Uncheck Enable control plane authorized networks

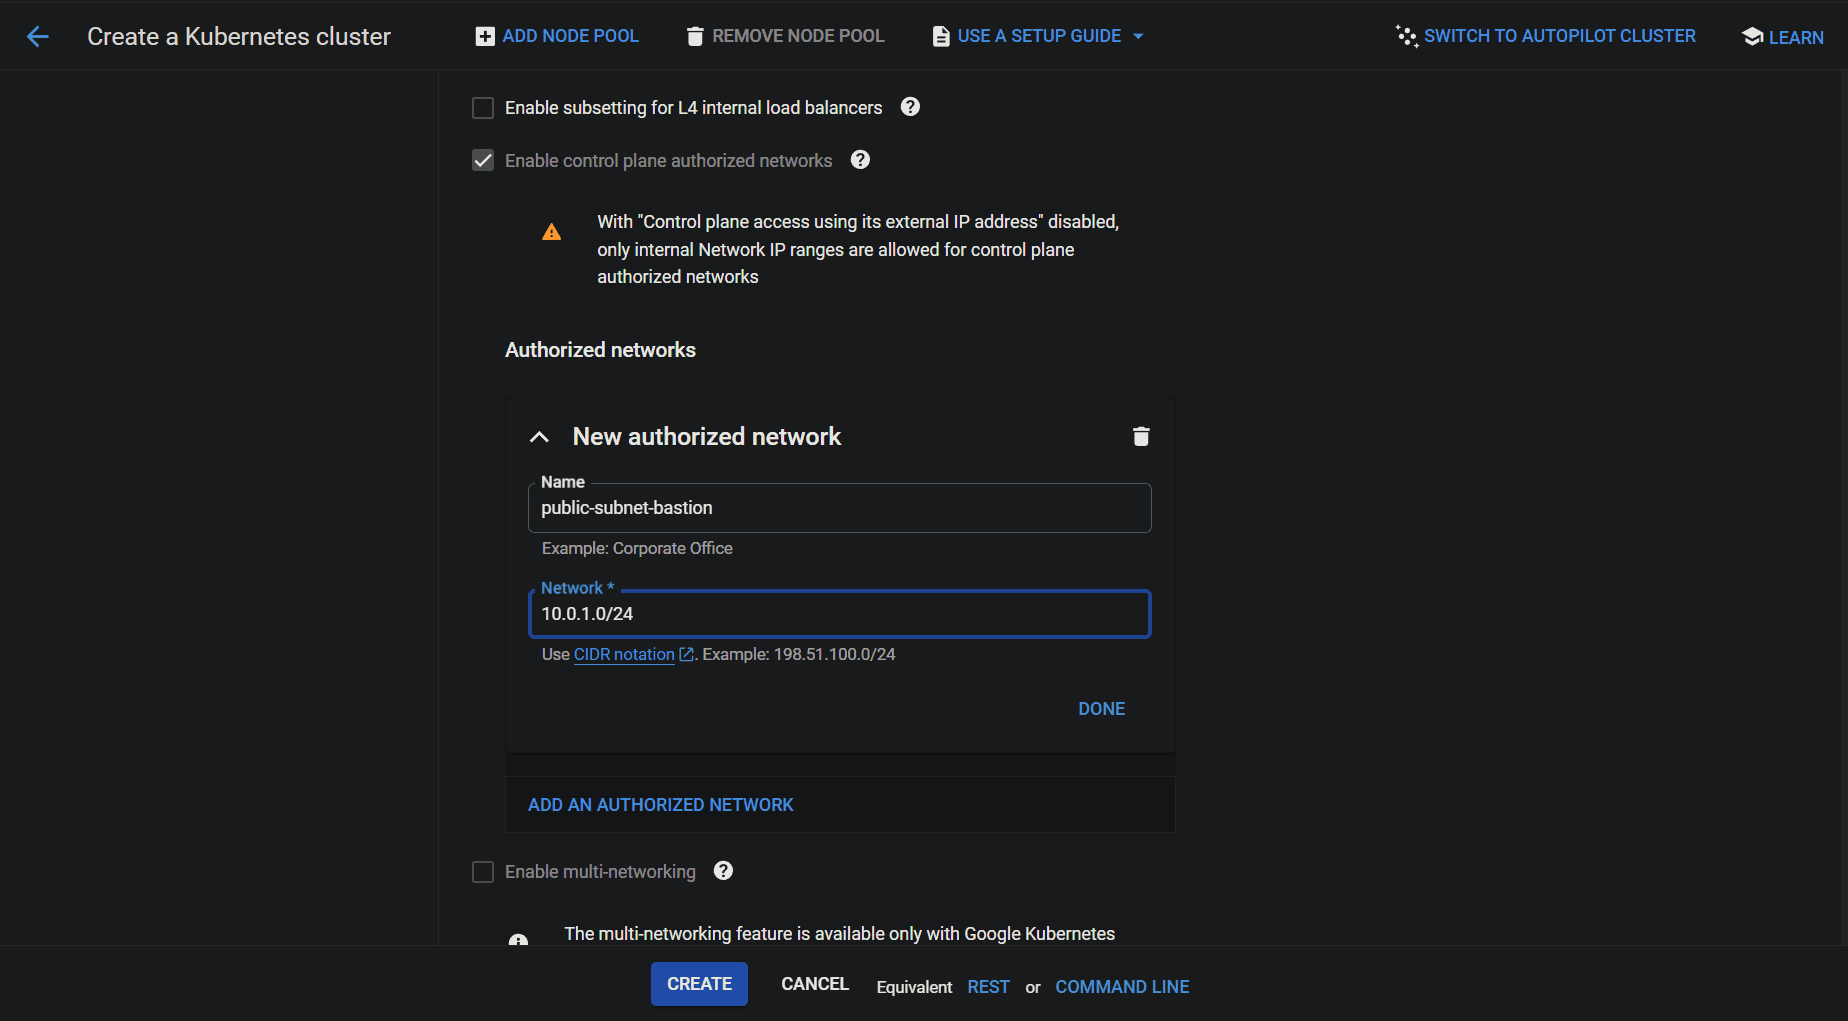click(483, 160)
